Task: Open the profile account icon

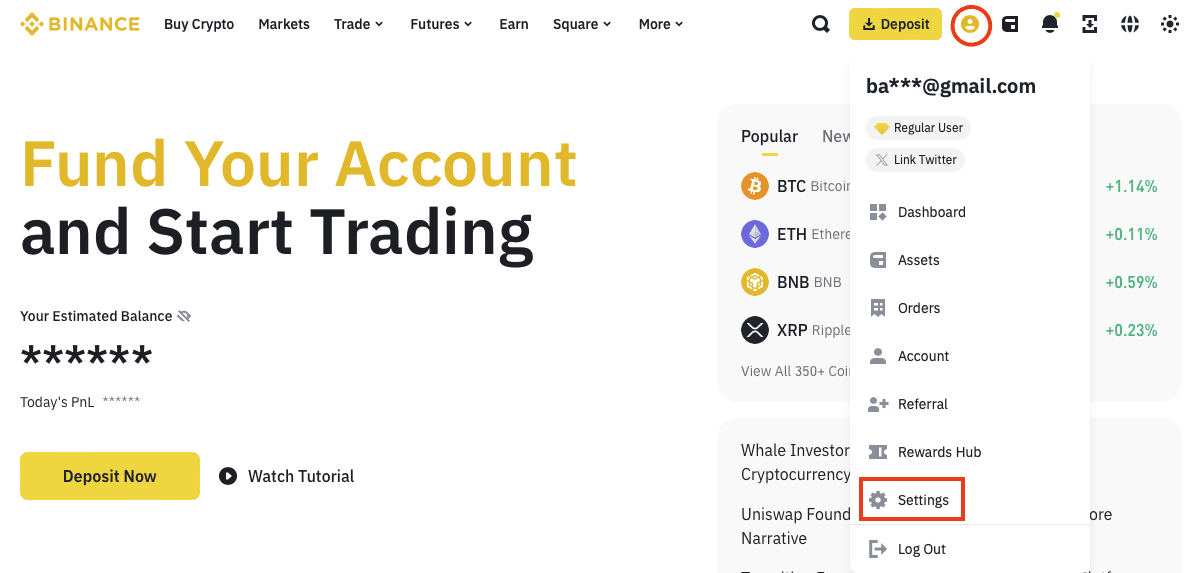Action: [x=970, y=24]
